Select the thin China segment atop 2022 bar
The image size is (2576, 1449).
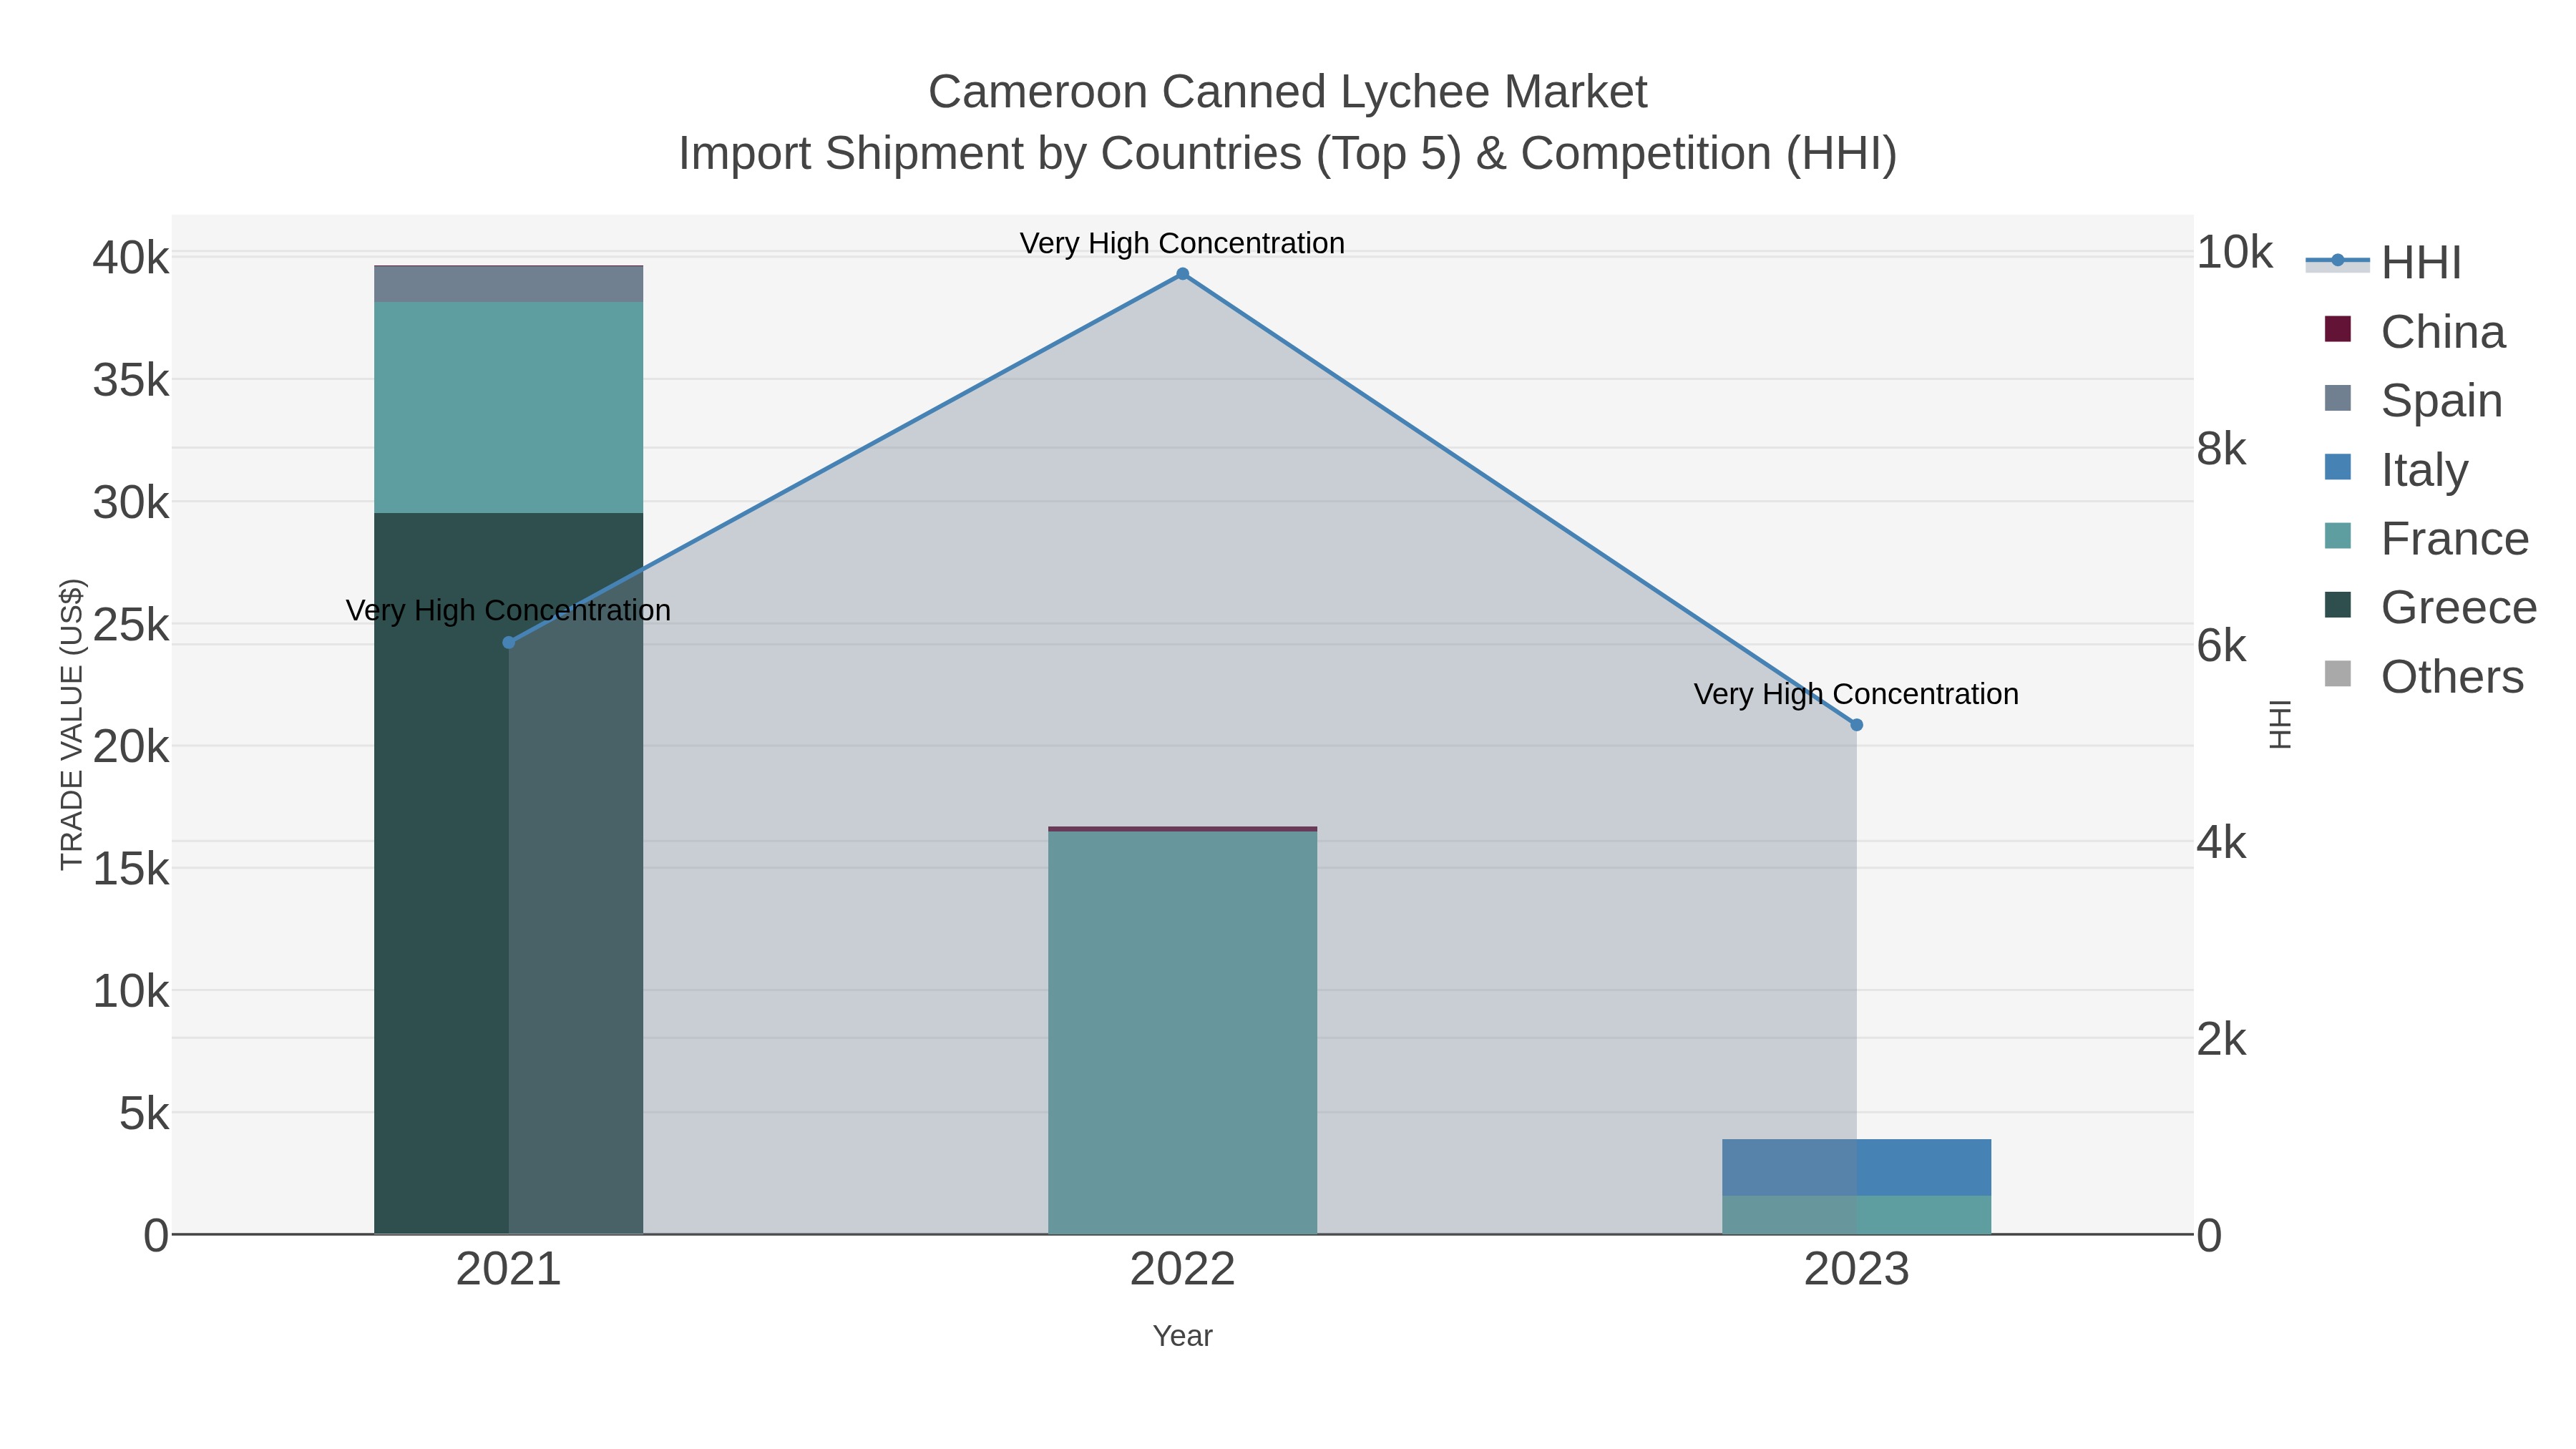(1182, 829)
